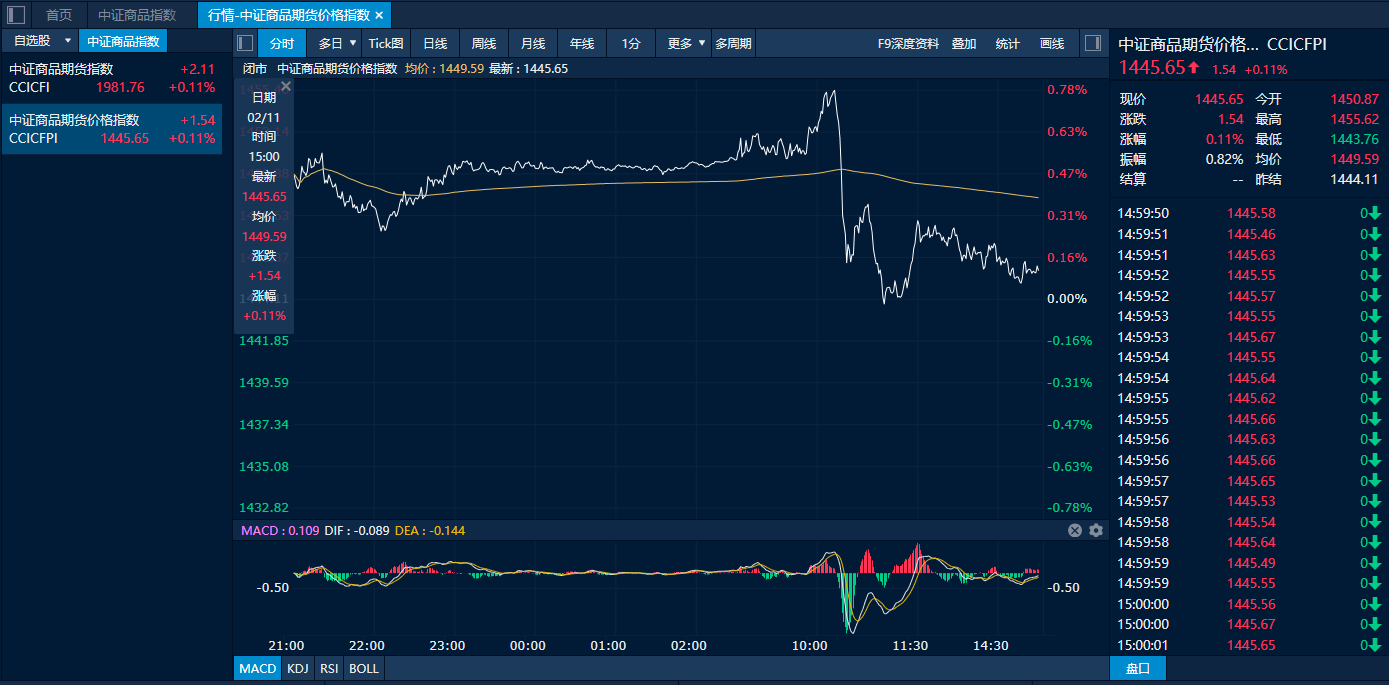The height and width of the screenshot is (685, 1389).
Task: Close the floating date info box
Action: point(286,87)
